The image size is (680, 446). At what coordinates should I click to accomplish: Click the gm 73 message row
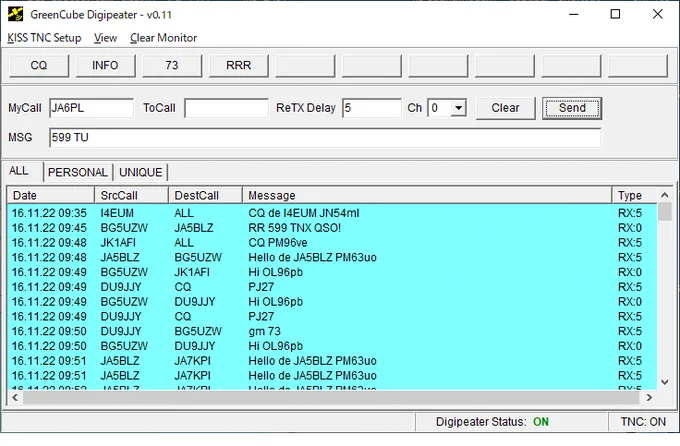pos(332,331)
